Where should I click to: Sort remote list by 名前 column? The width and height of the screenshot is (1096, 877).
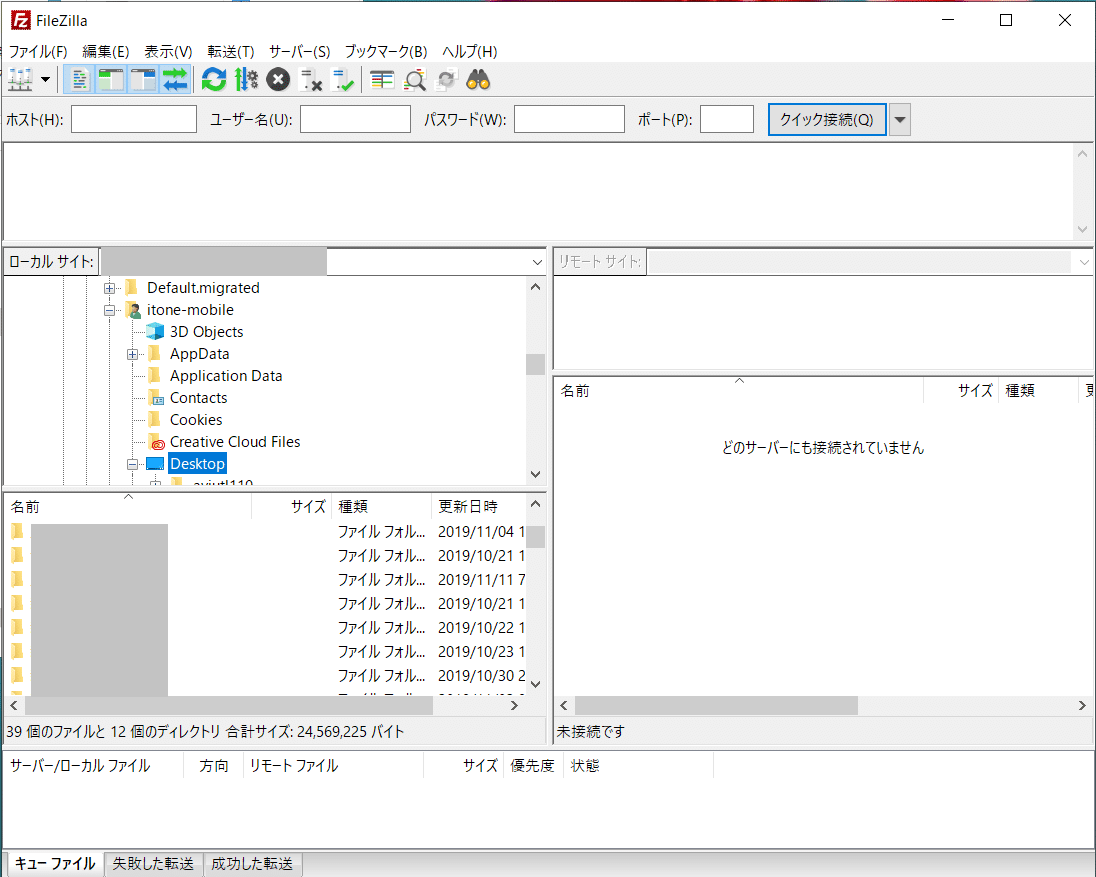click(x=739, y=391)
